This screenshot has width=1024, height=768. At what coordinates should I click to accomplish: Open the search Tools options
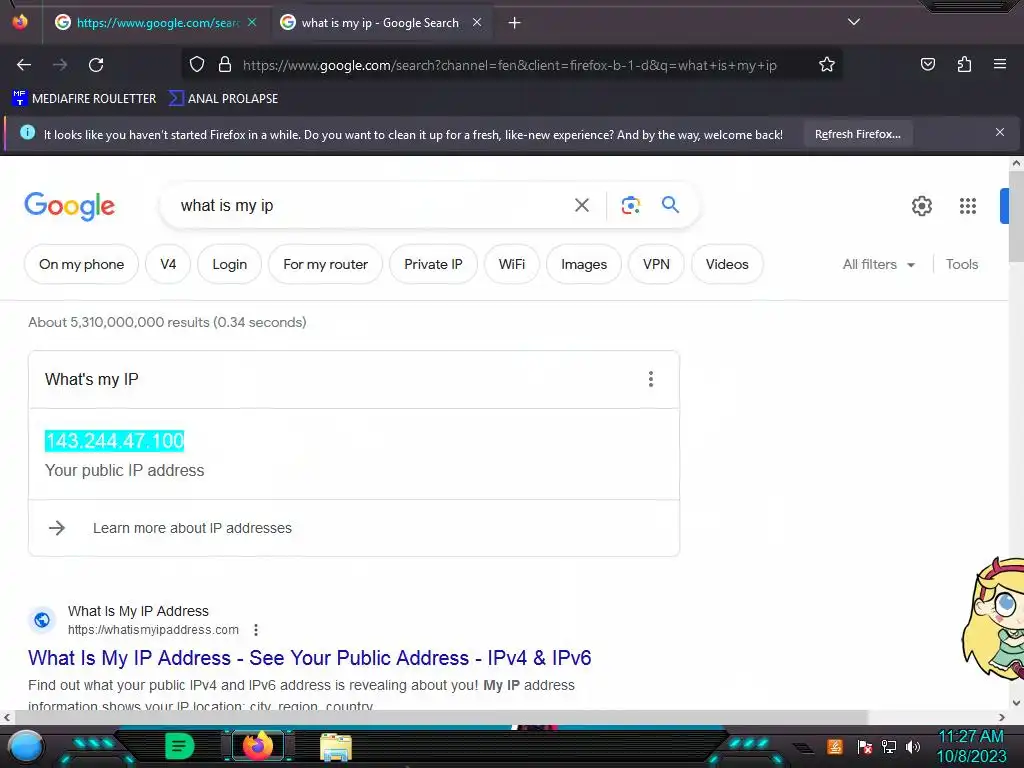[x=962, y=264]
